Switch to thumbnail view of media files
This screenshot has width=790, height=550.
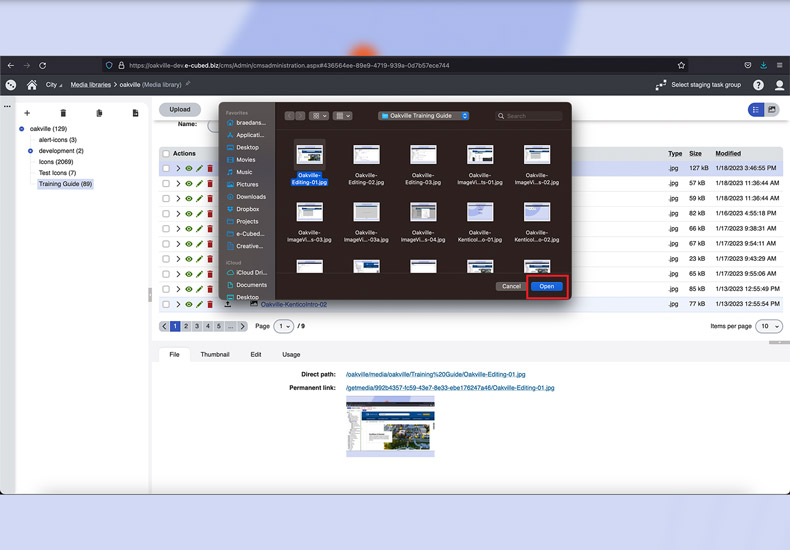pos(772,110)
